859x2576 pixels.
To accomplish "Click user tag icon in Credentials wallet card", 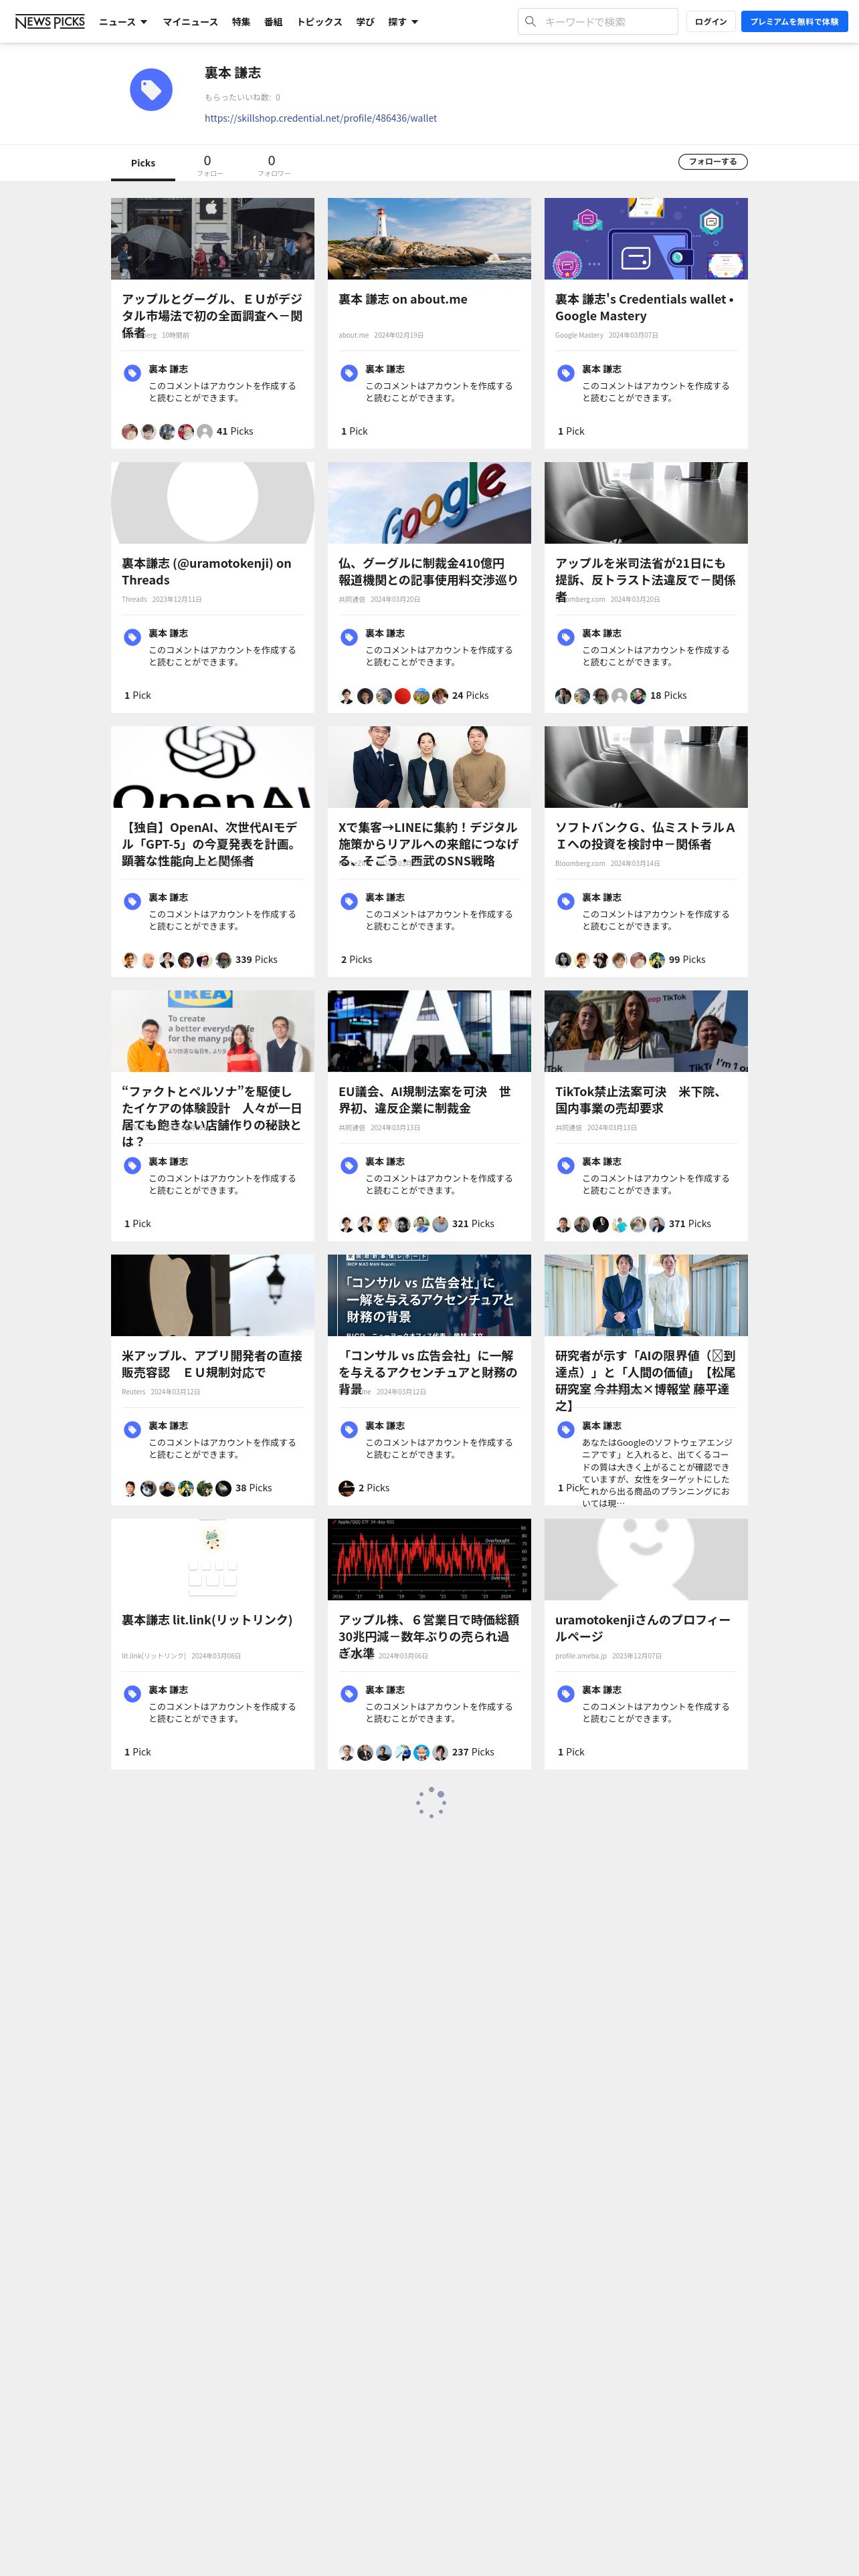I will coord(566,373).
